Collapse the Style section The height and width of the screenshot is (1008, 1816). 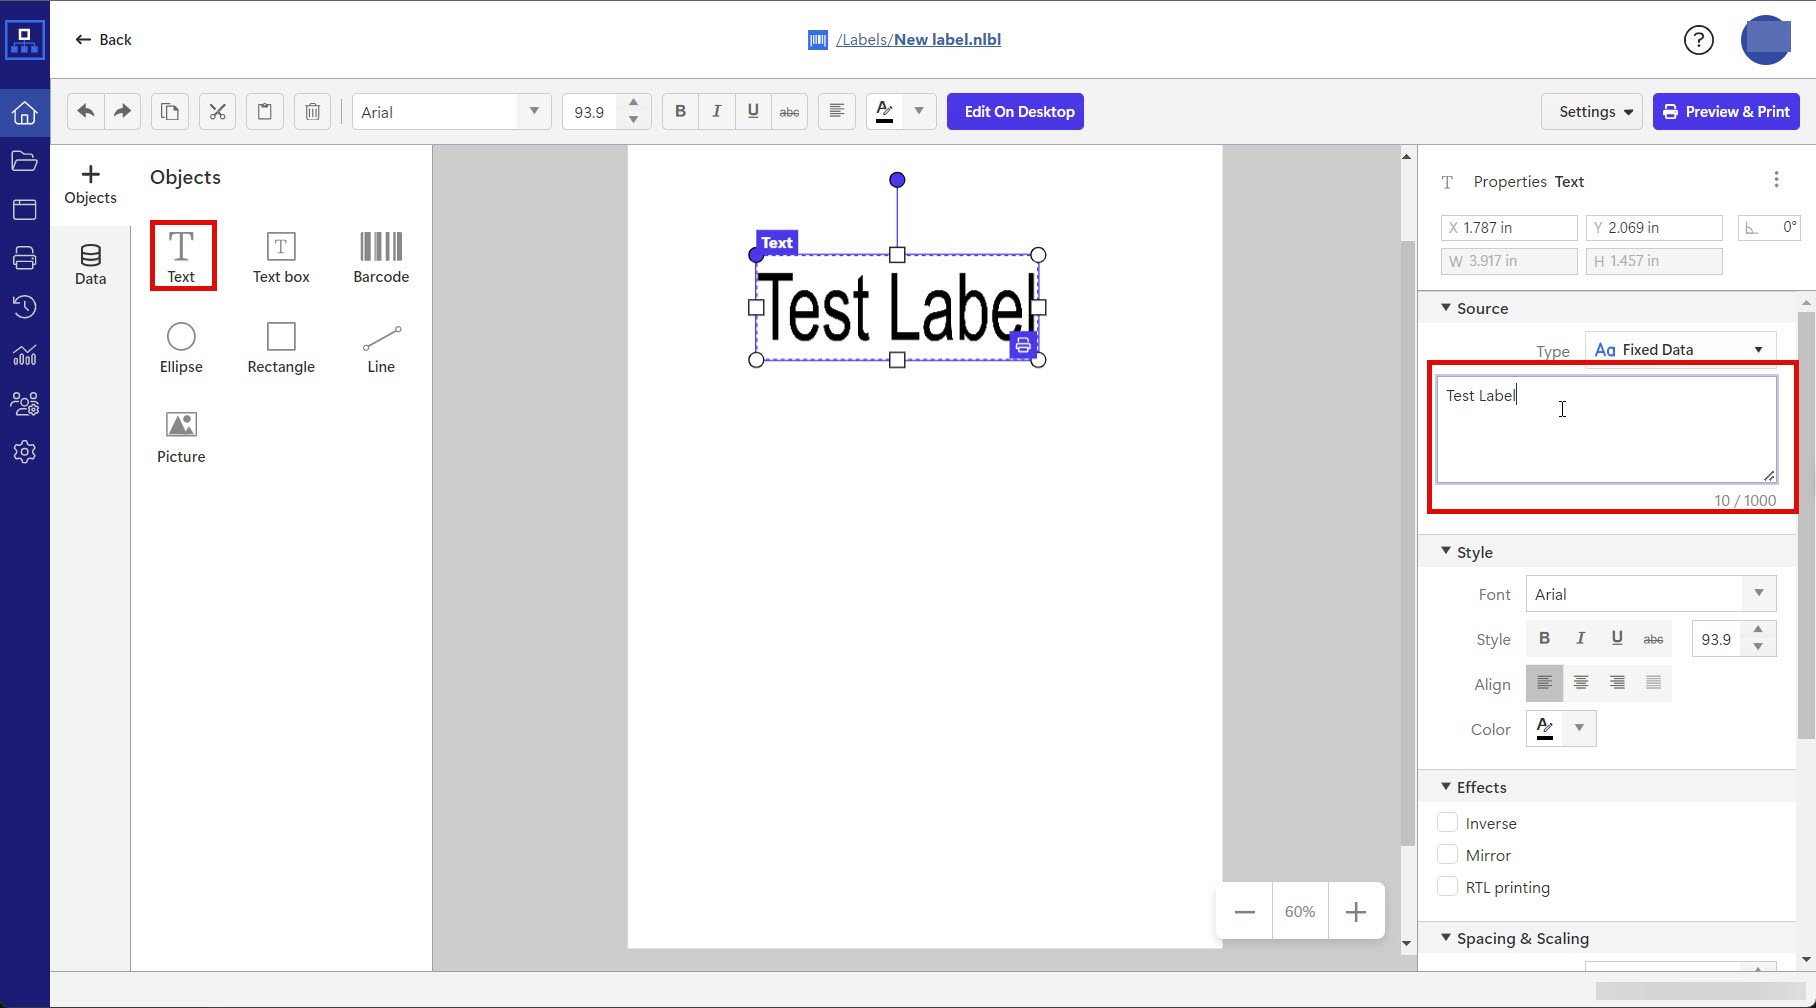1446,552
